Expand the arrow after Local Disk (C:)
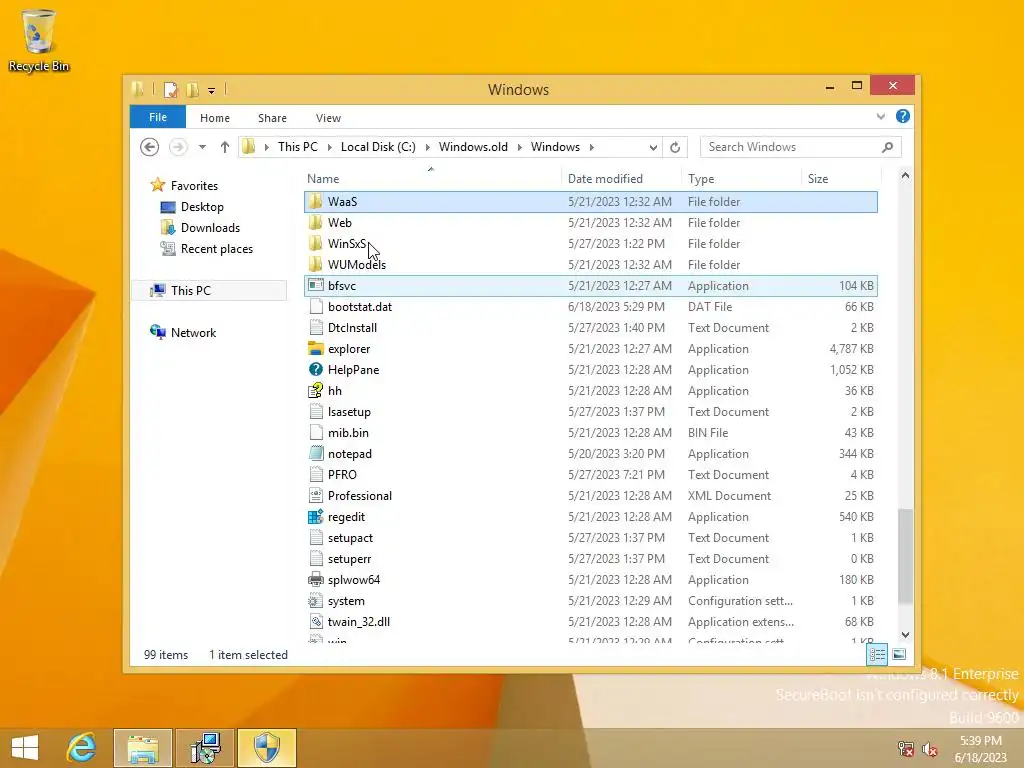Image resolution: width=1024 pixels, height=768 pixels. point(428,147)
